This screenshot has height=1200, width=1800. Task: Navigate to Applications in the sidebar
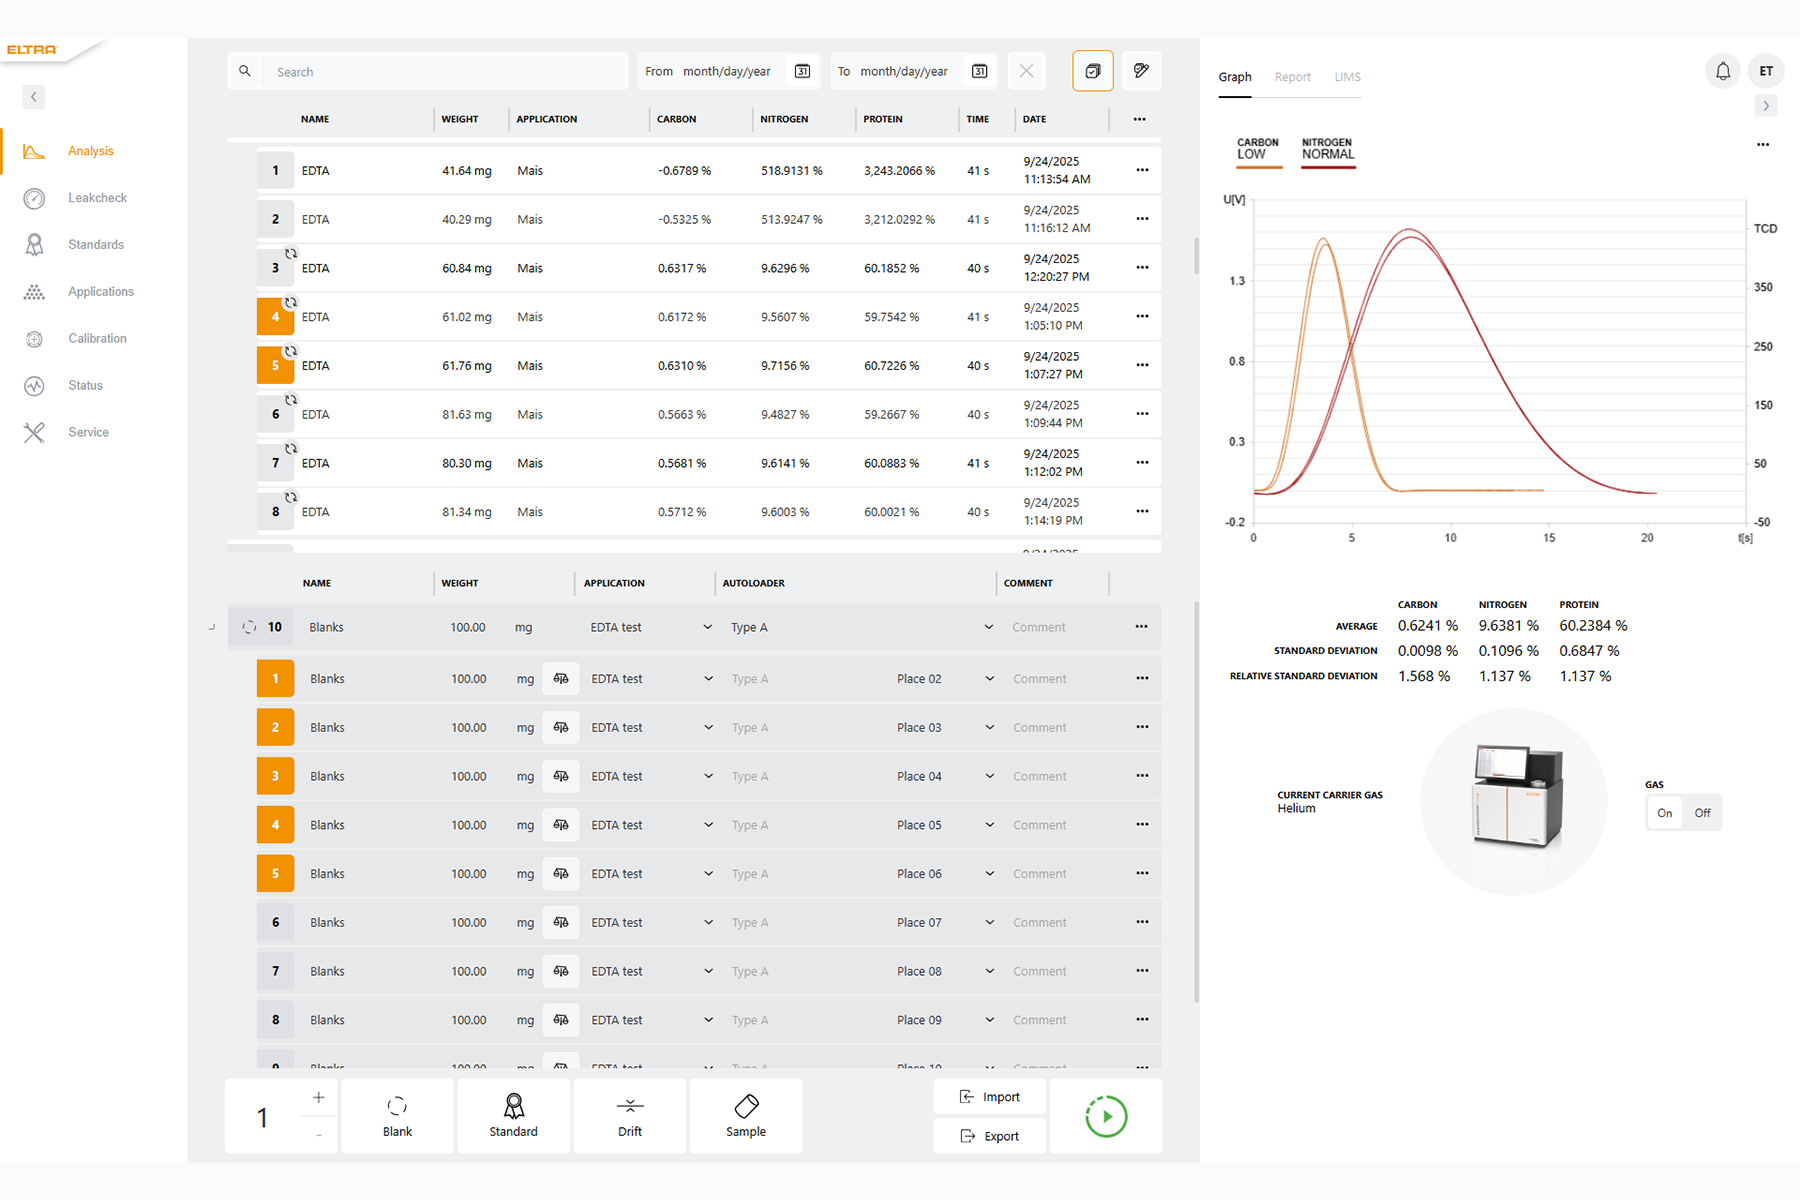click(100, 291)
